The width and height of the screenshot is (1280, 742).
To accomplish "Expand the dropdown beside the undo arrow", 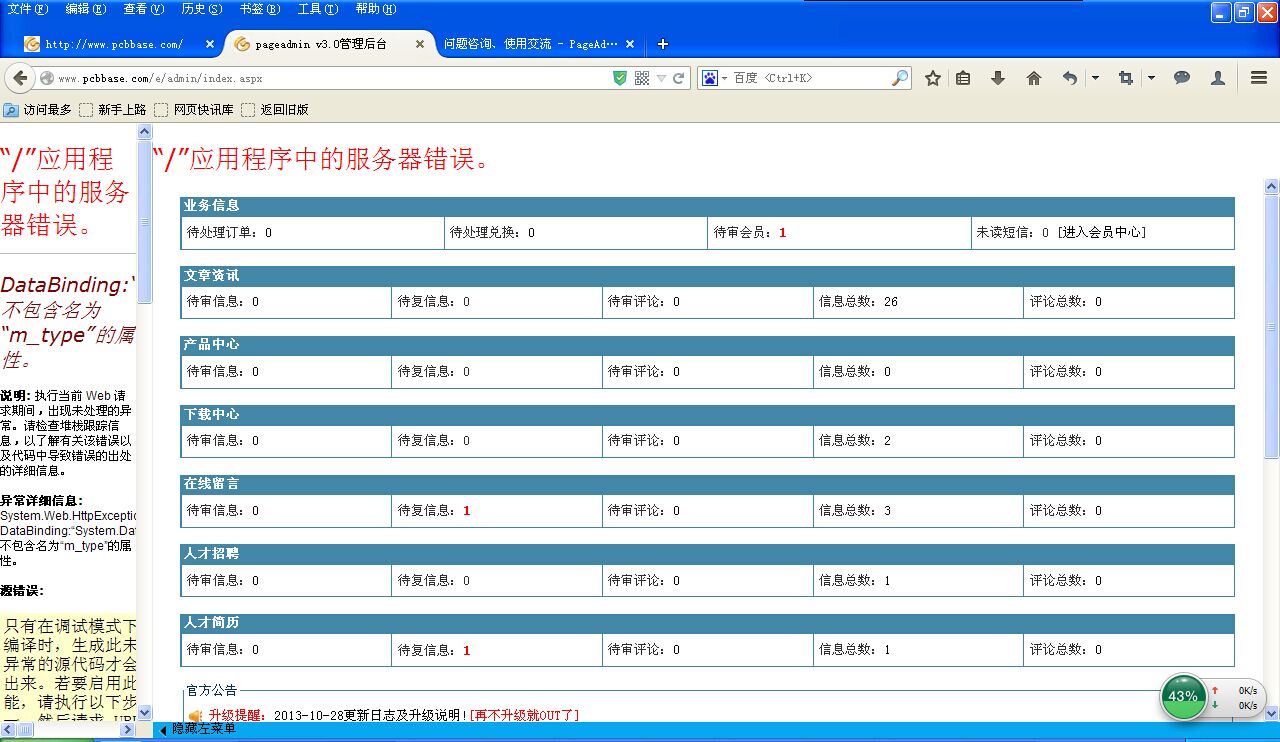I will tap(1095, 78).
